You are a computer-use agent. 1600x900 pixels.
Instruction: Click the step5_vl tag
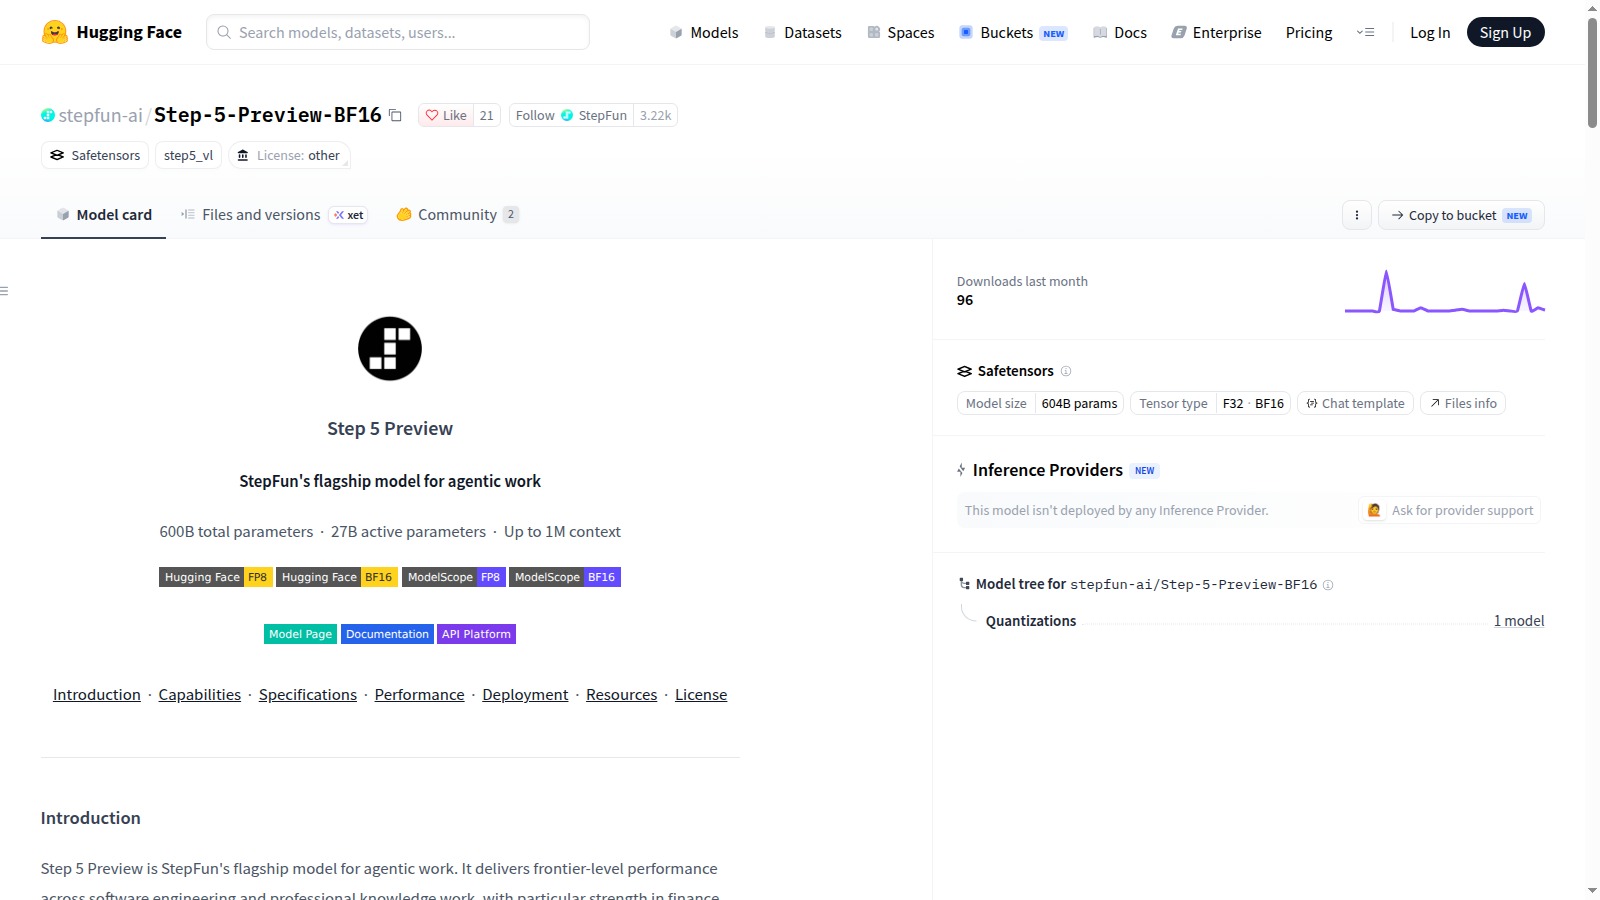pyautogui.click(x=188, y=155)
